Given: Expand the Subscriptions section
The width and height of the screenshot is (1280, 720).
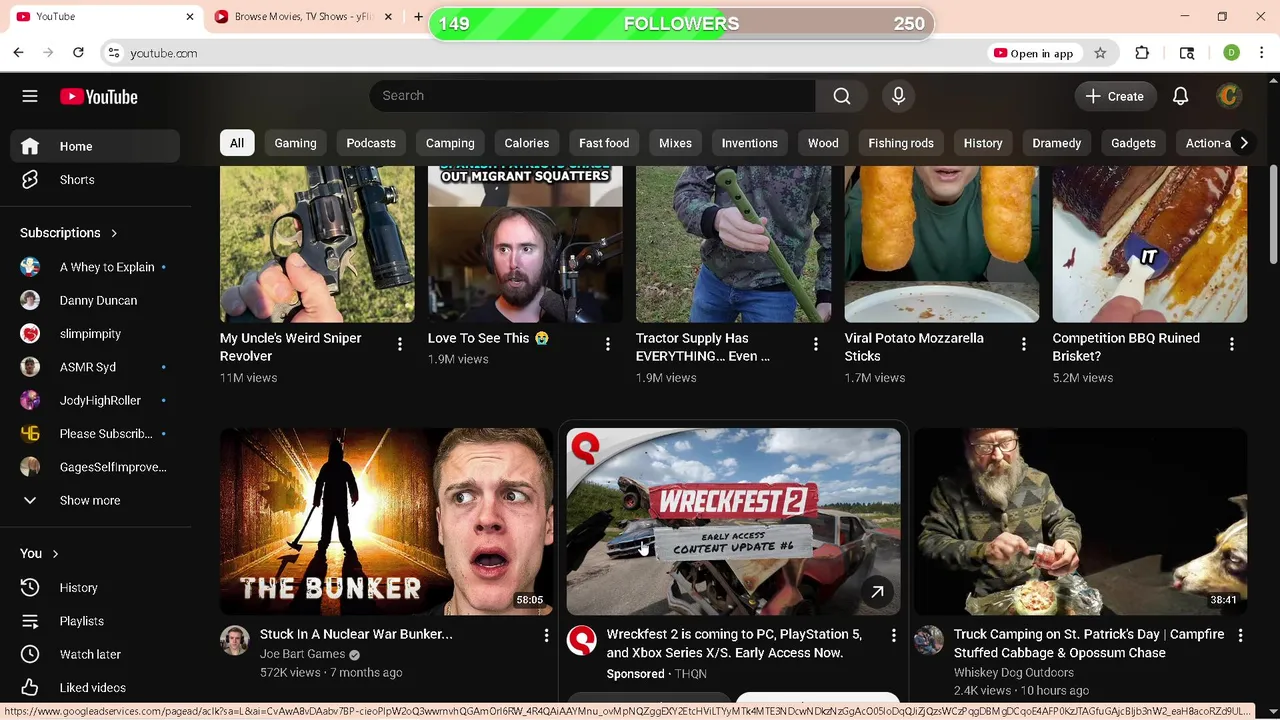Looking at the screenshot, I should coord(69,233).
